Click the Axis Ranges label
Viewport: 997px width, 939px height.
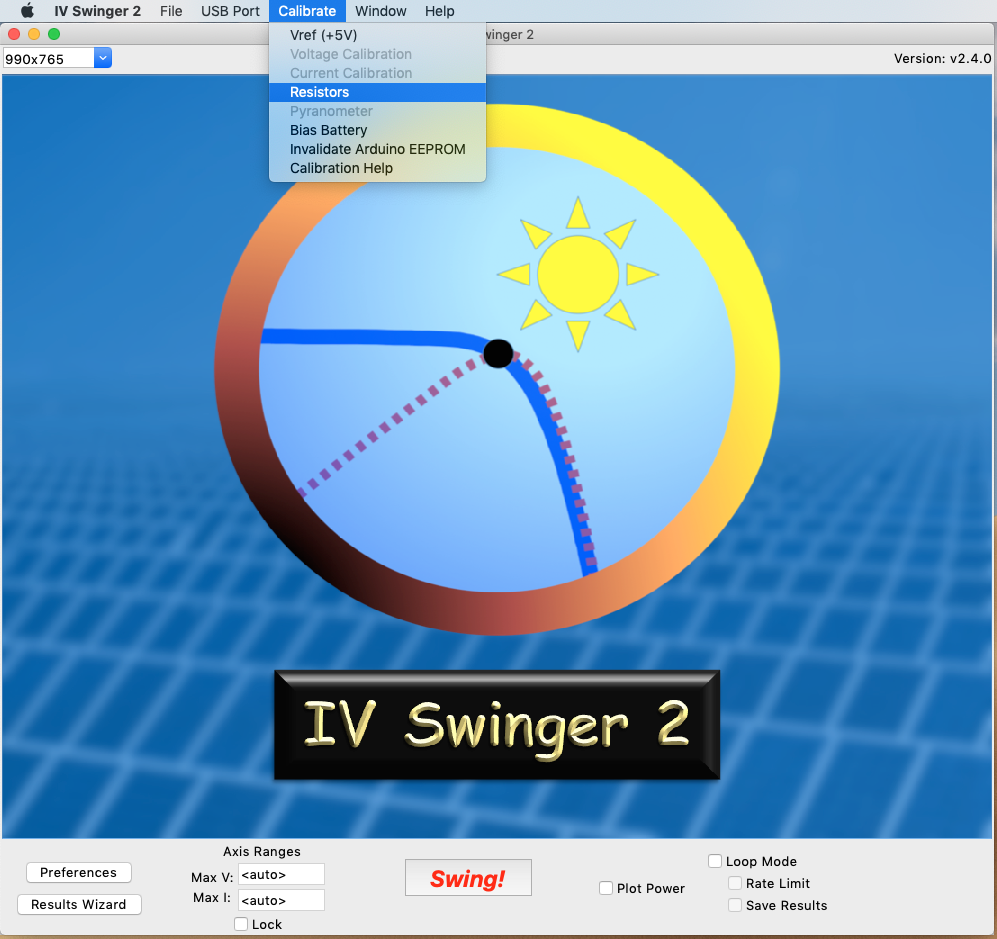pos(262,851)
